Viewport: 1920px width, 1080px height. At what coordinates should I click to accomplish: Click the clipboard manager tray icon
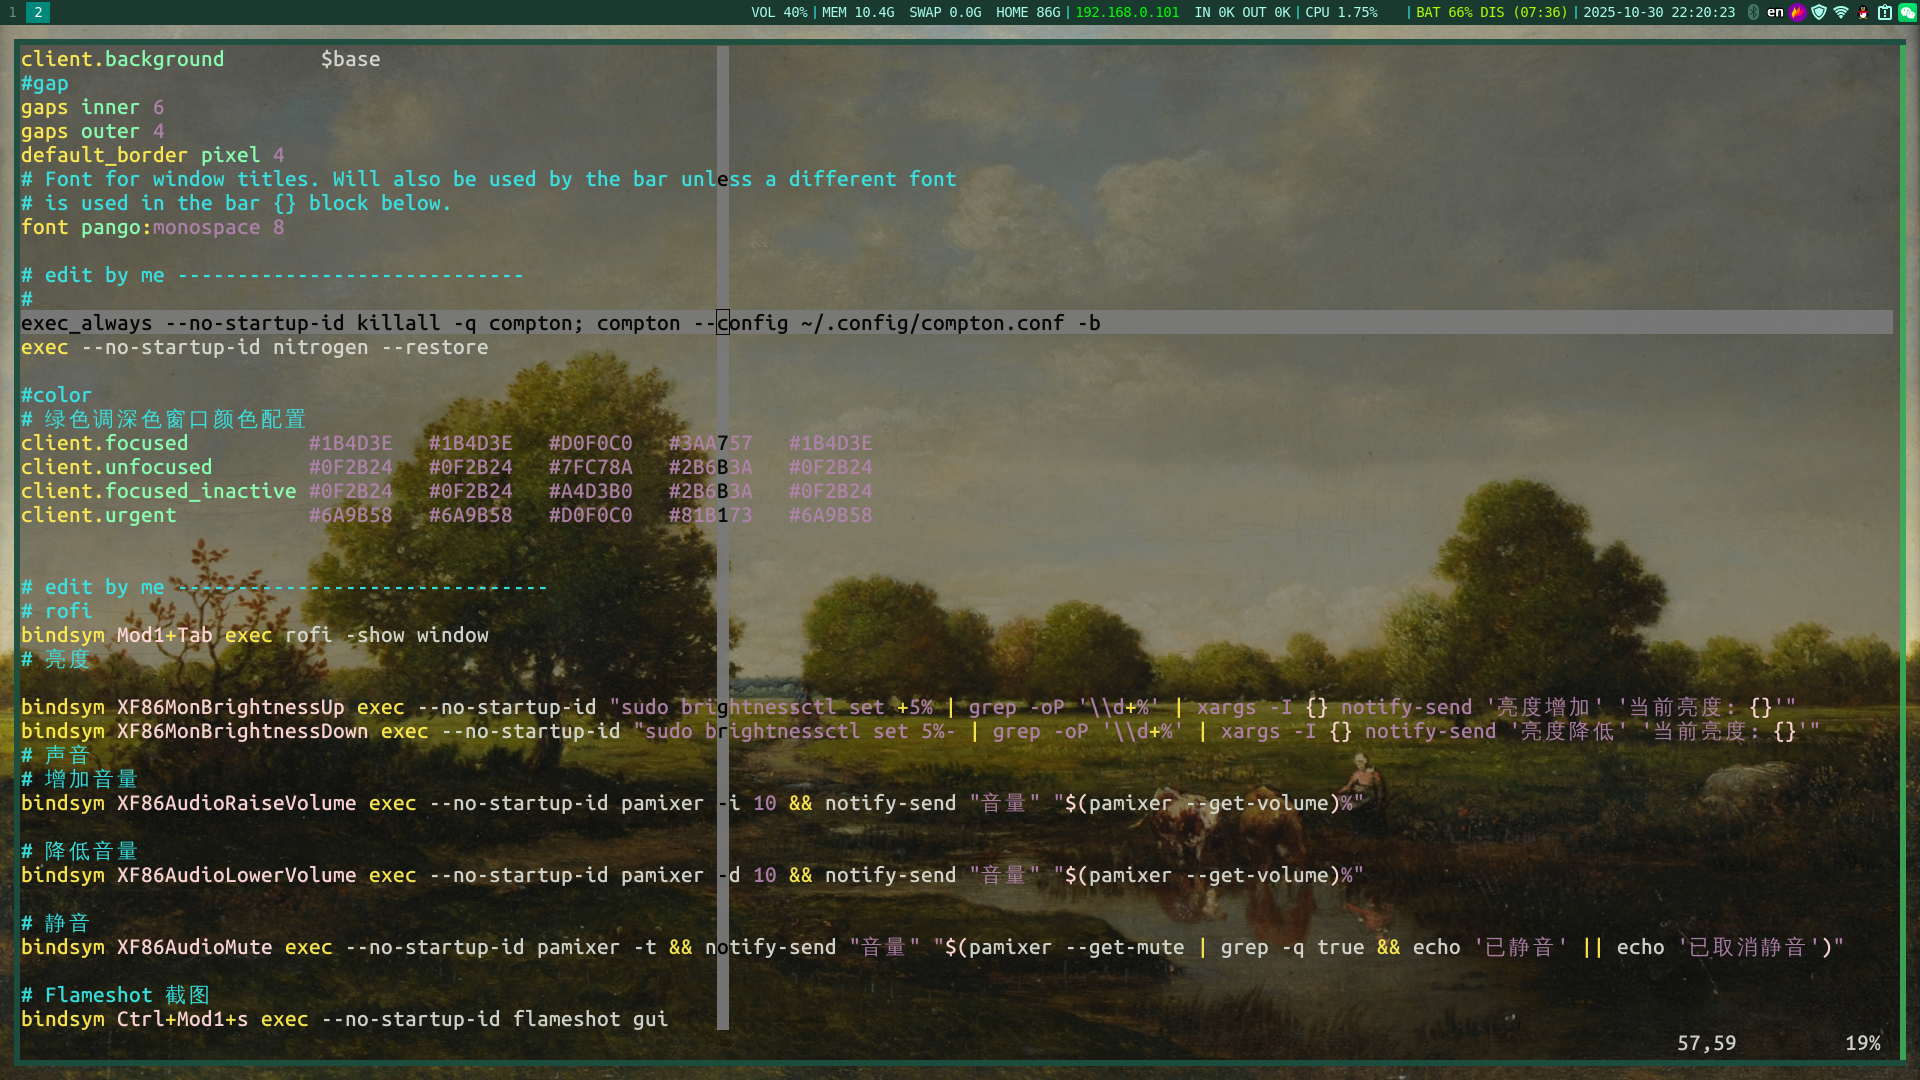tap(1885, 12)
